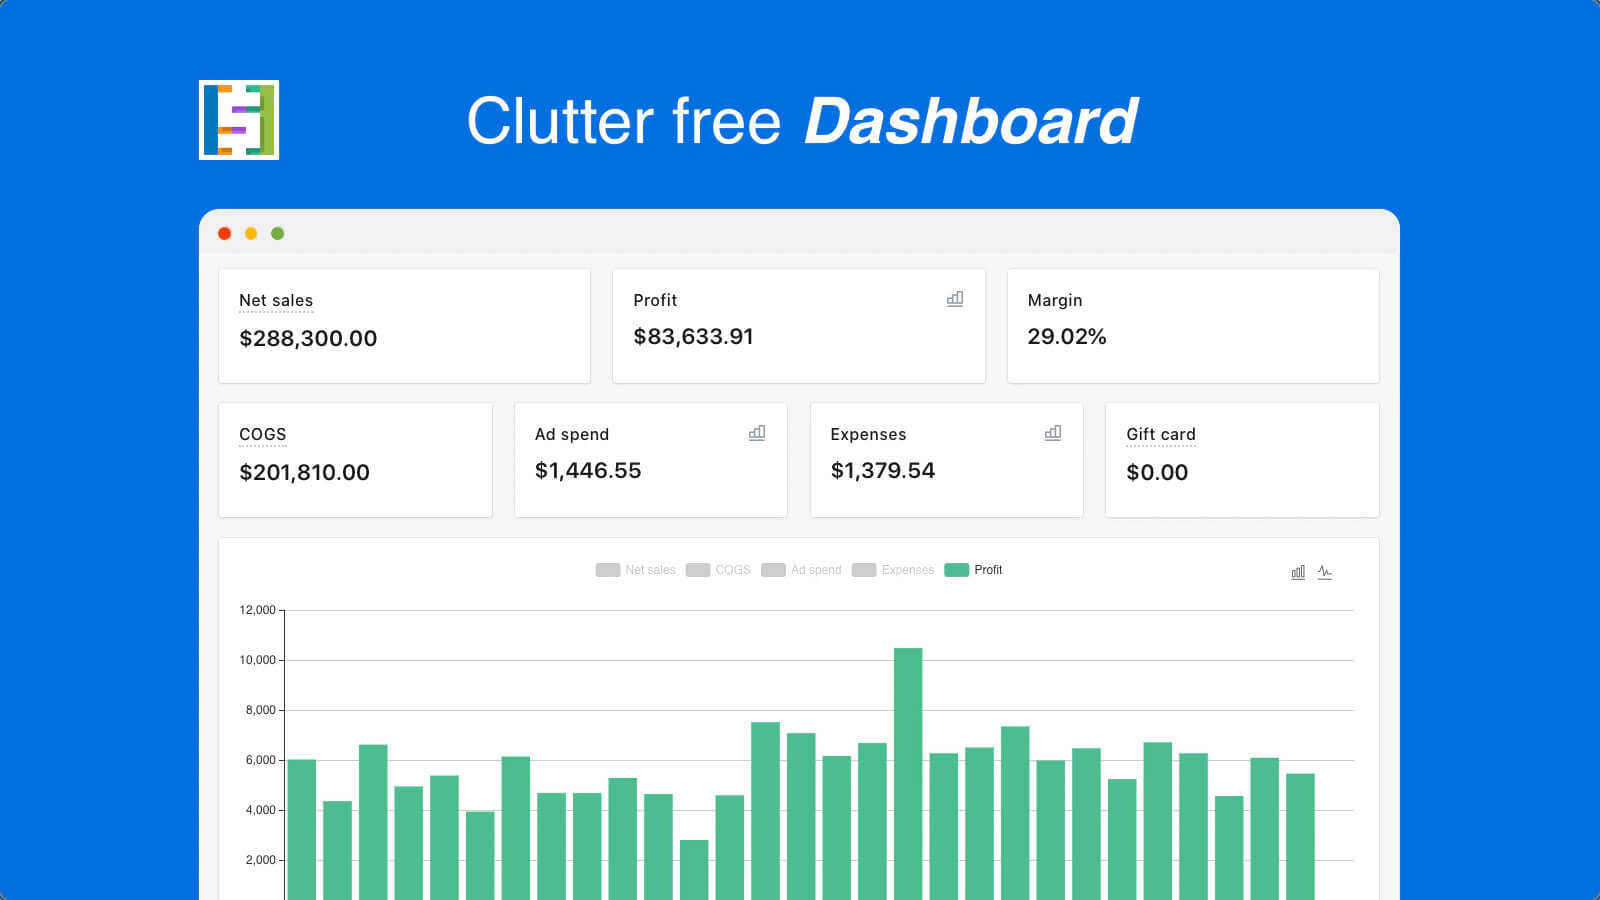Select the tallest green profit bar

pyautogui.click(x=908, y=760)
